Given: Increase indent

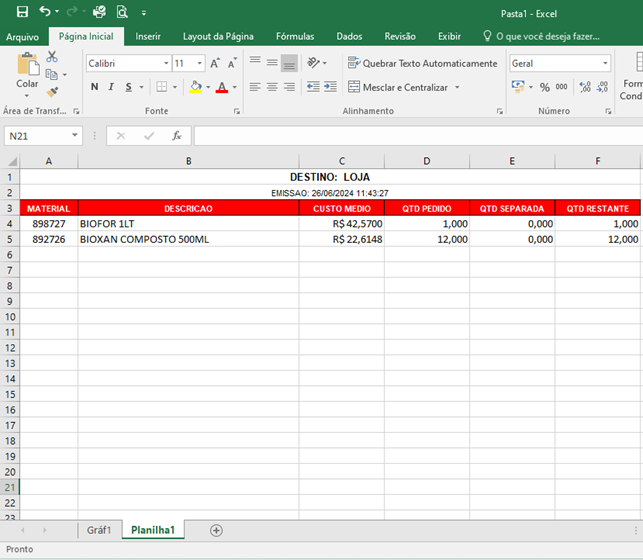Looking at the screenshot, I should click(x=330, y=87).
